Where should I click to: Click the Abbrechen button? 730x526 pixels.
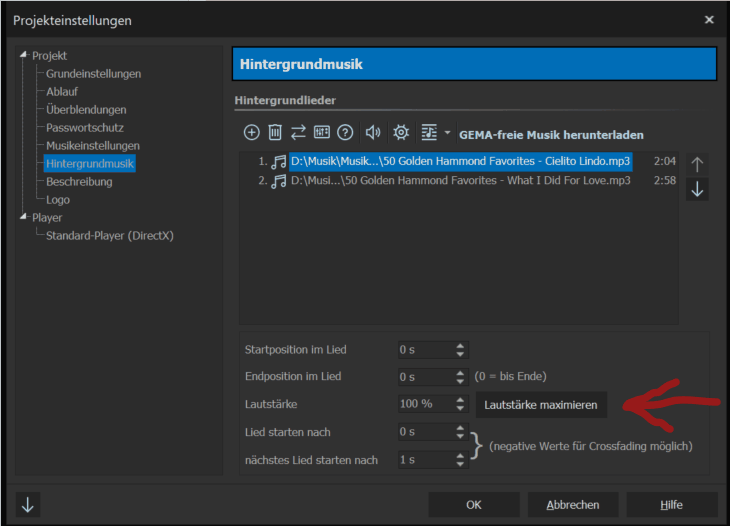[573, 505]
